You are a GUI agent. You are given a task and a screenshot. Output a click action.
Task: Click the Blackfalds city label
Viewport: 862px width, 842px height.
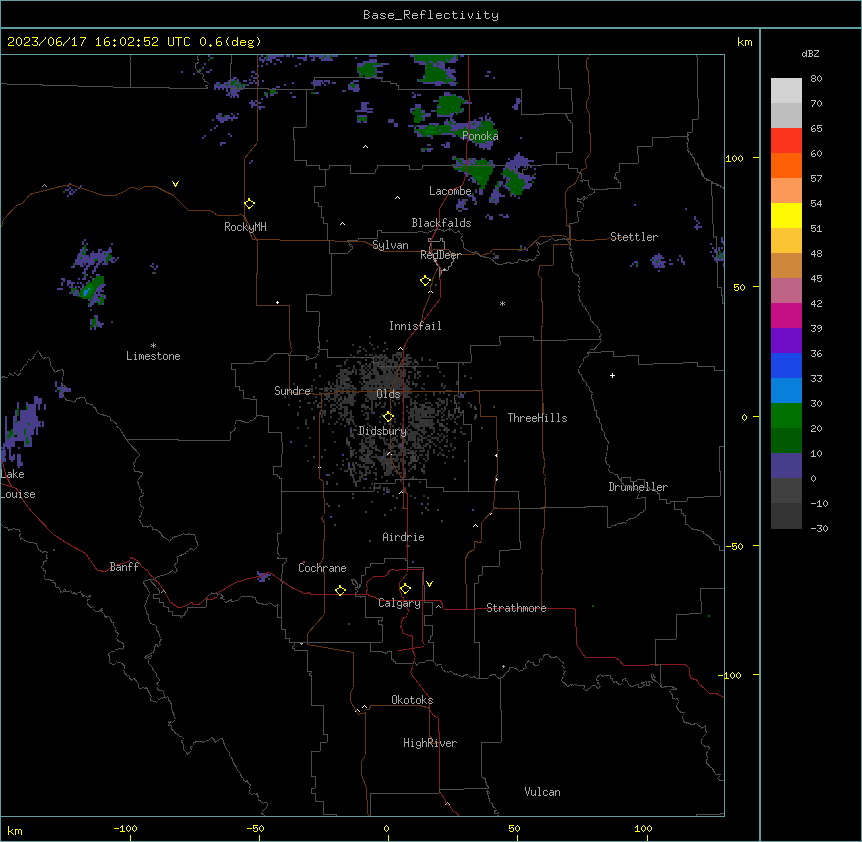(x=441, y=223)
